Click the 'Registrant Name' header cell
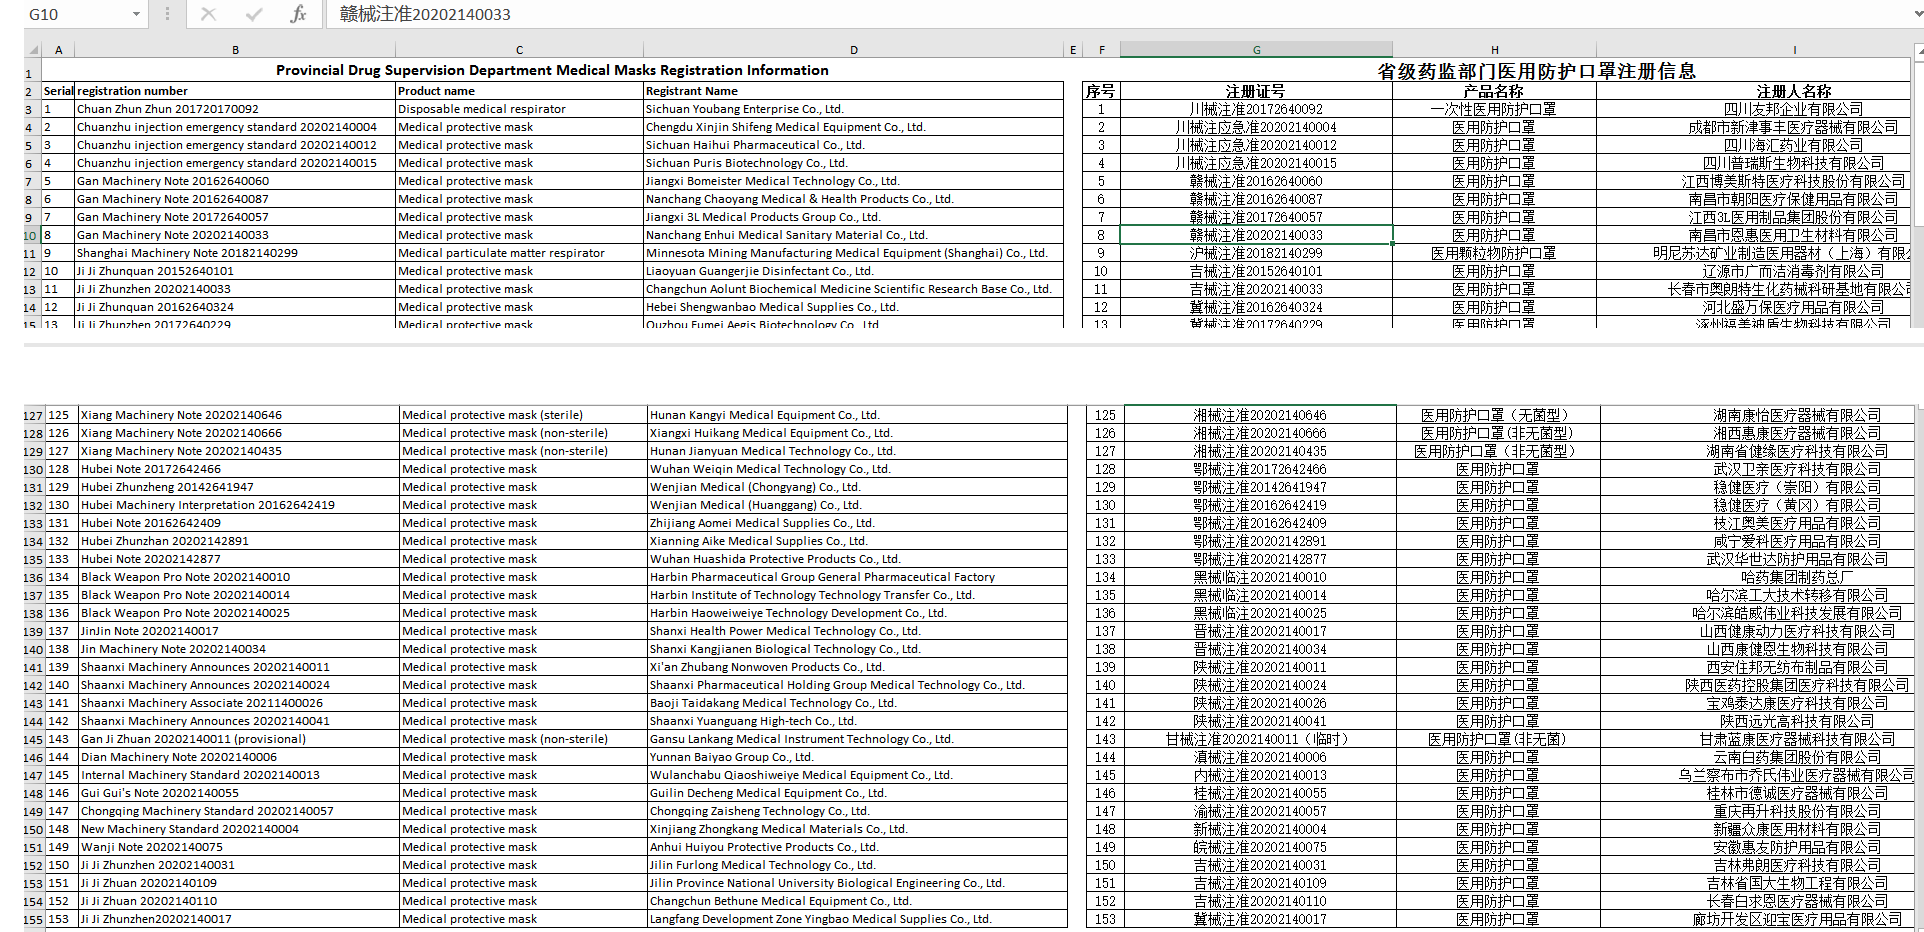The width and height of the screenshot is (1924, 932). [853, 91]
